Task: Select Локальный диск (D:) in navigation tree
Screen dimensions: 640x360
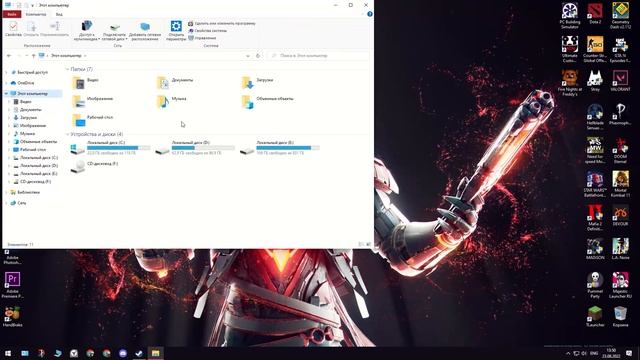Action: coord(38,166)
